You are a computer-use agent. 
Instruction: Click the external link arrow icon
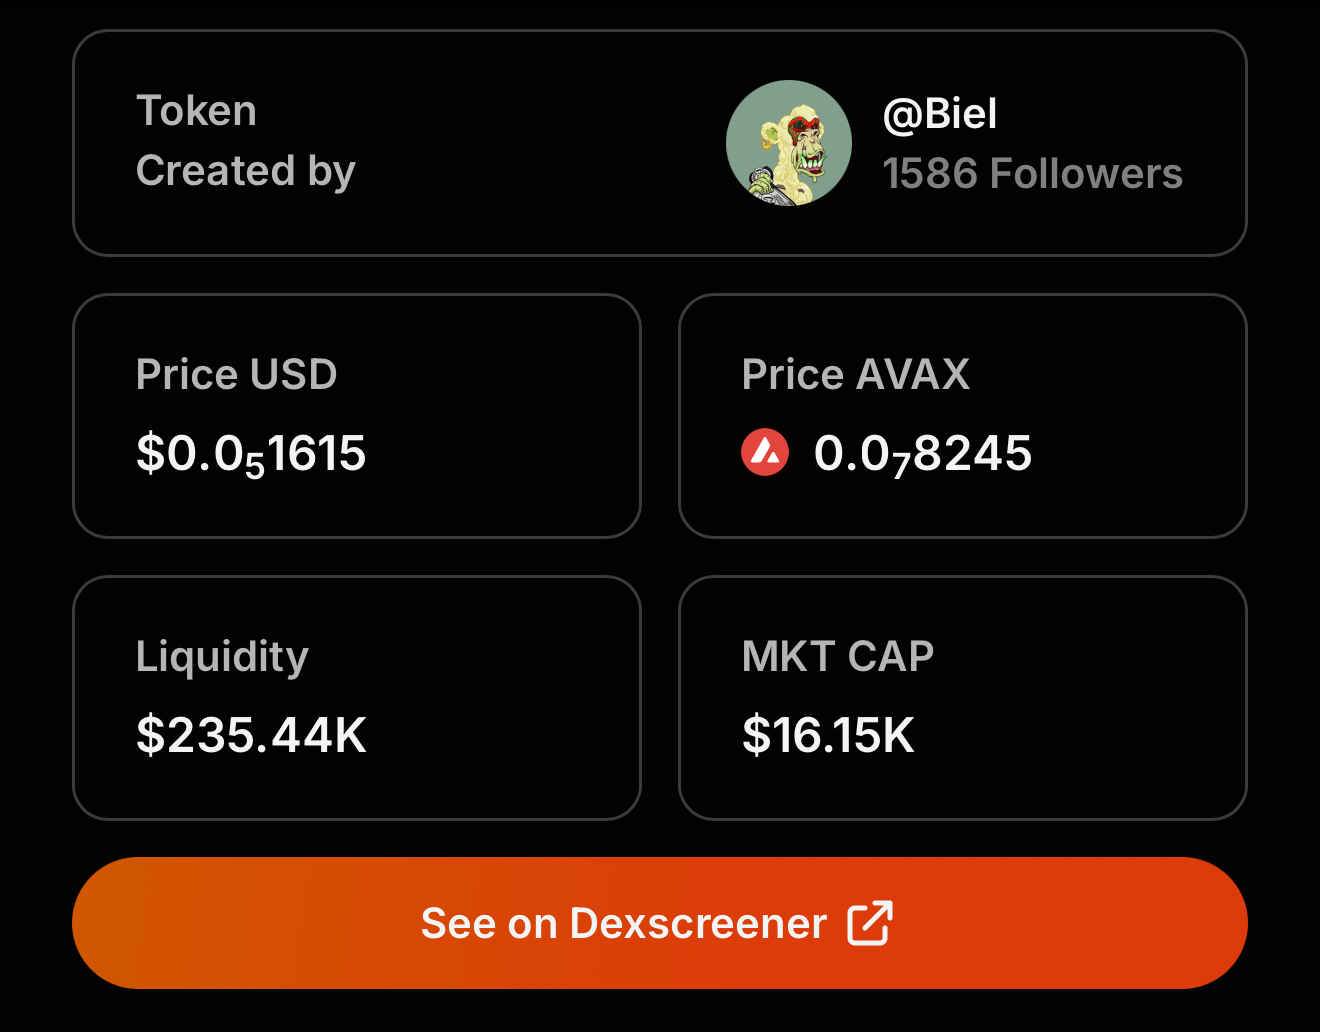[869, 923]
